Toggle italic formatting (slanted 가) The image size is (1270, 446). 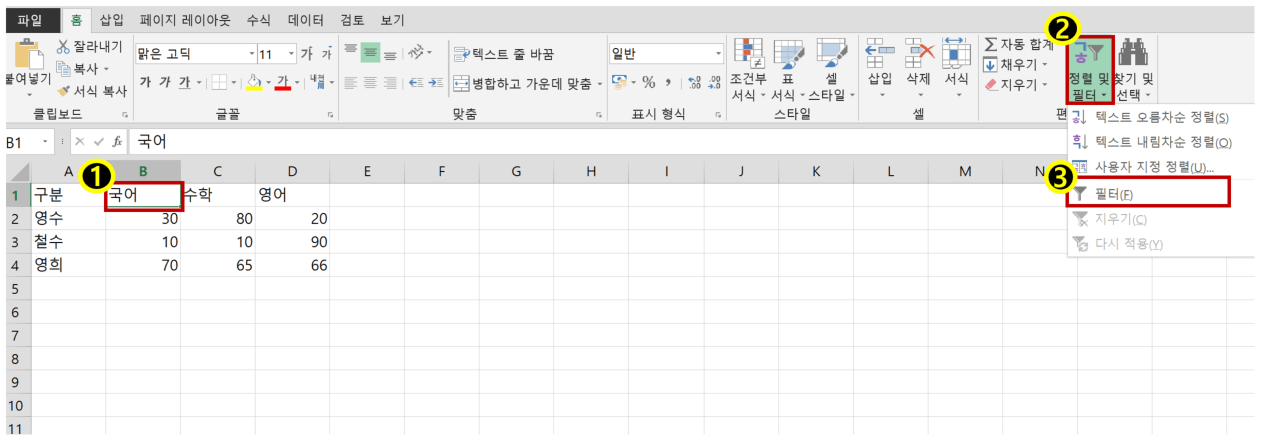click(x=164, y=82)
